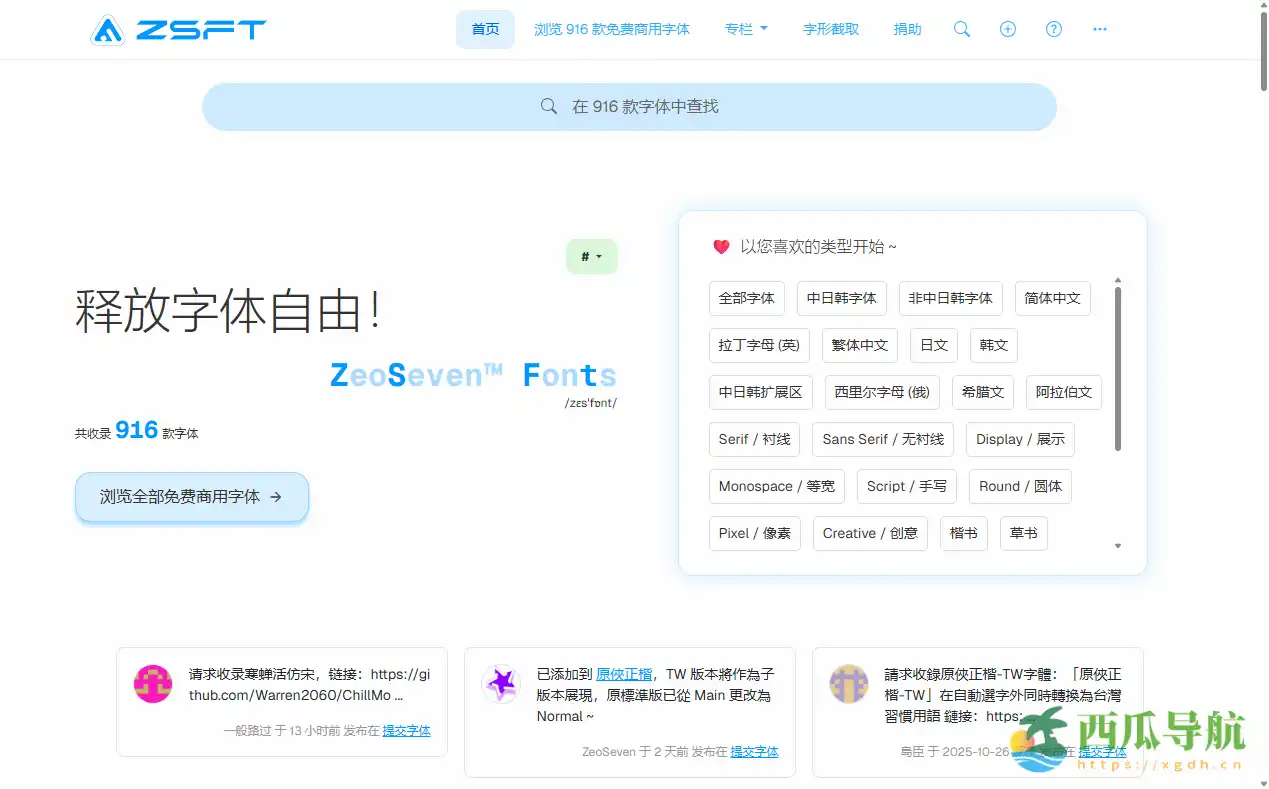The image size is (1269, 789).
Task: Open the green # category dropdown
Action: (x=591, y=256)
